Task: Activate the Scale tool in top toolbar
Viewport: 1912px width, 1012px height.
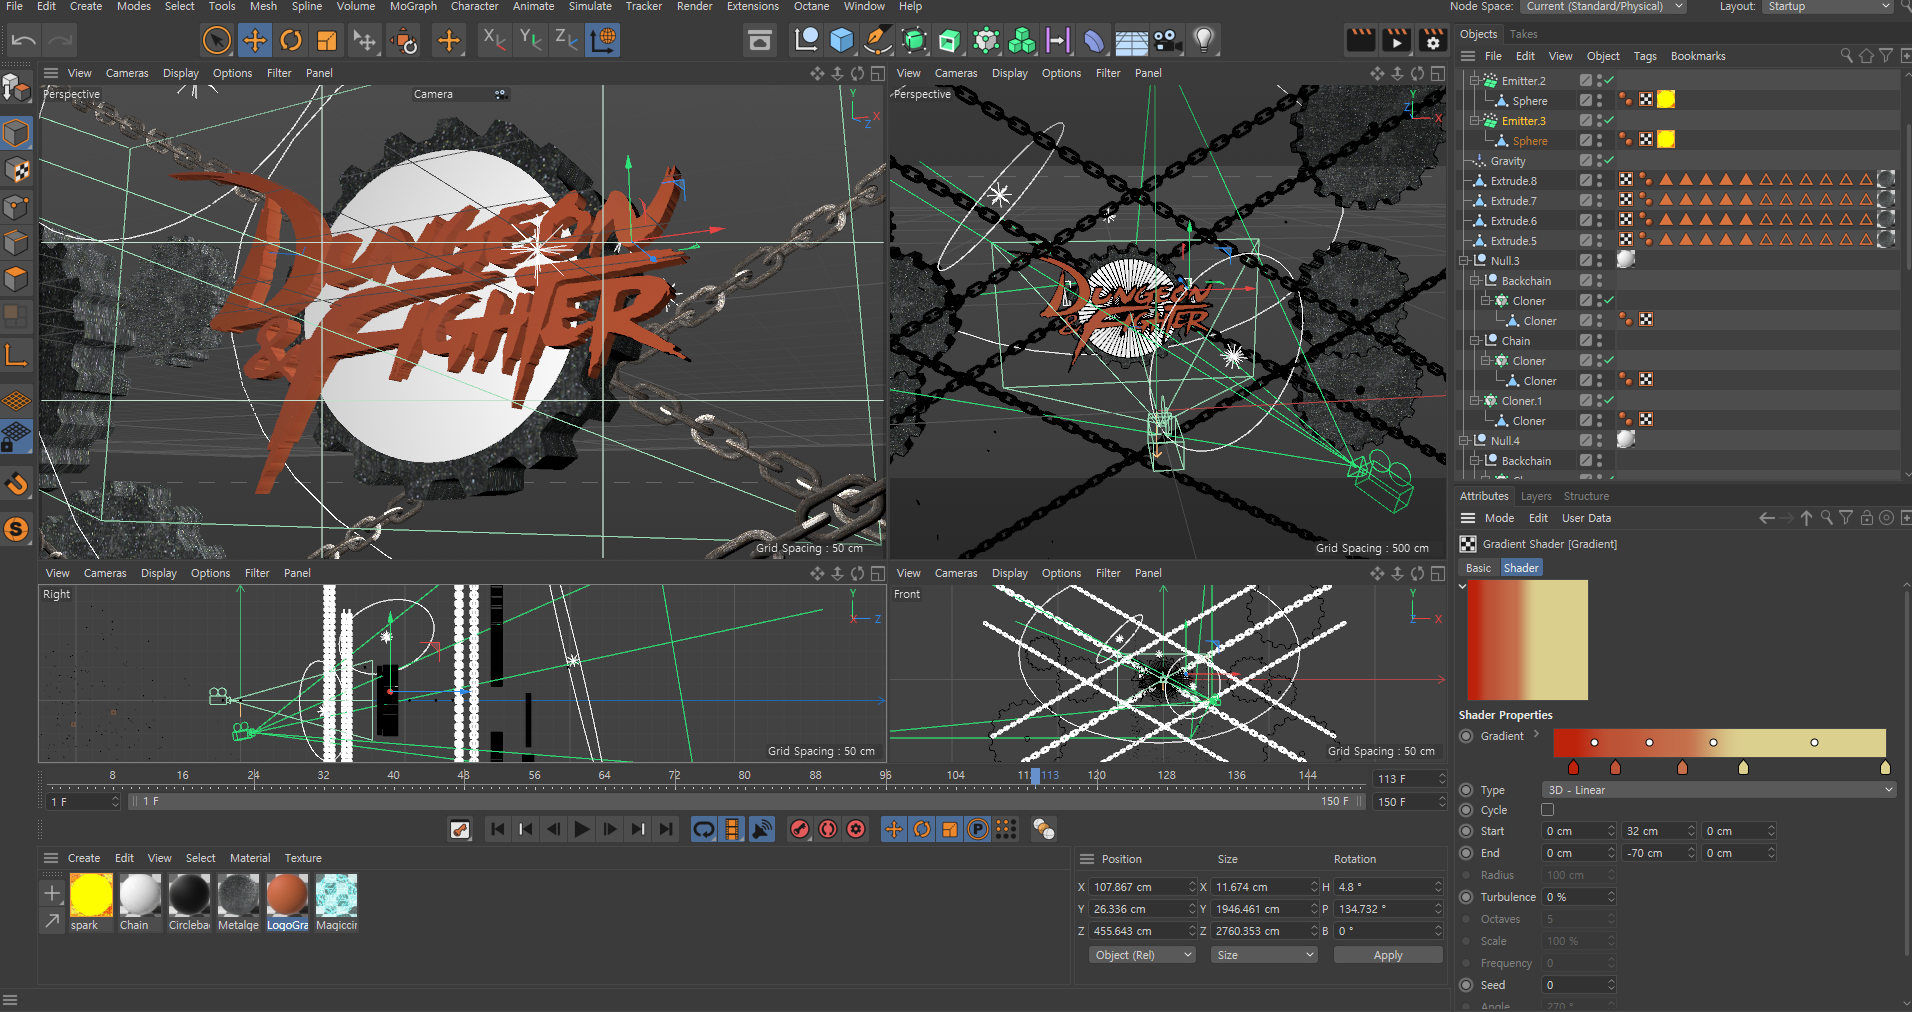Action: pyautogui.click(x=327, y=40)
